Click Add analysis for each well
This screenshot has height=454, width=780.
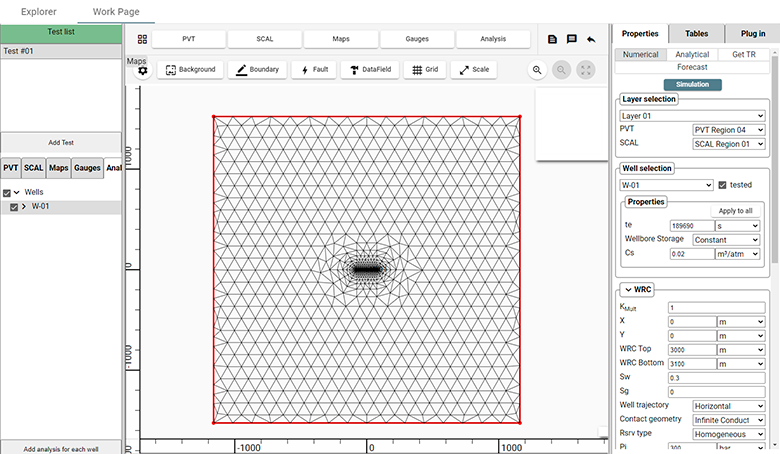click(x=61, y=449)
